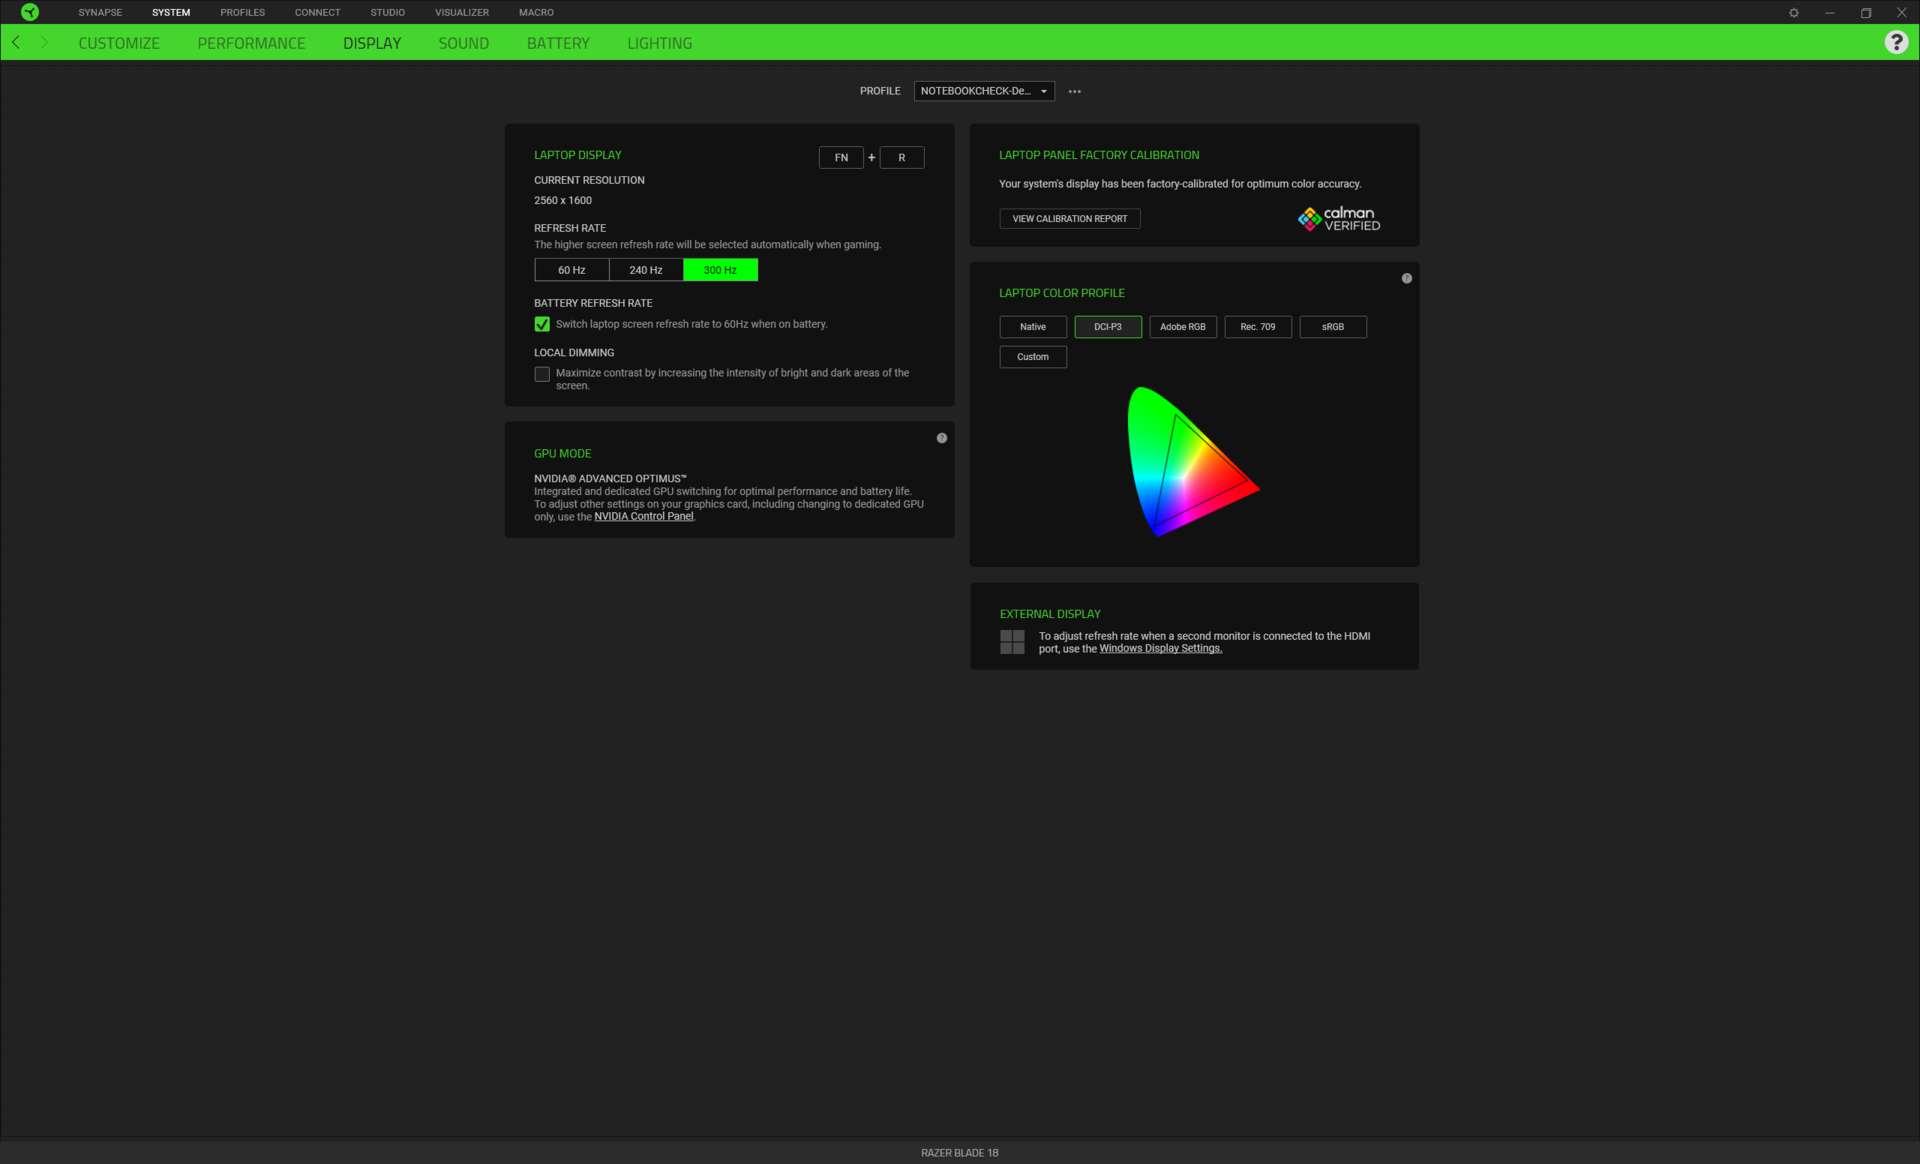The width and height of the screenshot is (1920, 1164).
Task: Open Windows Display Settings link
Action: pos(1160,649)
